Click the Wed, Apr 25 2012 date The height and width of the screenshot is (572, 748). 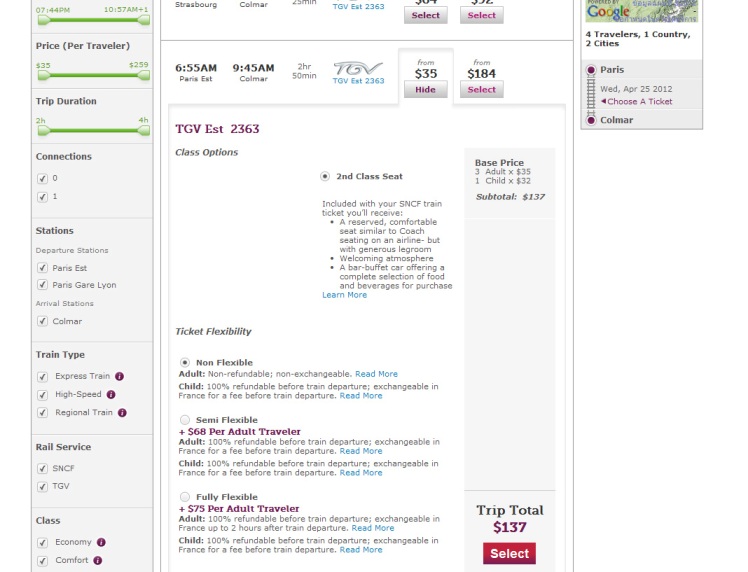coord(636,89)
